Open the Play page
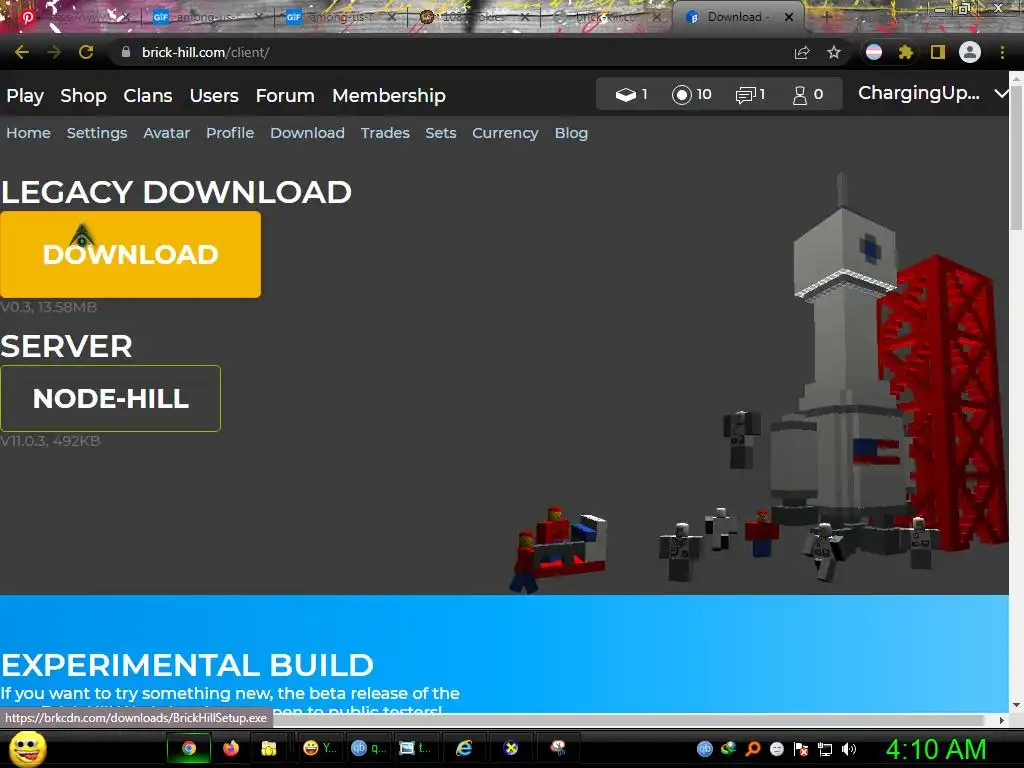The image size is (1024, 768). coord(25,95)
